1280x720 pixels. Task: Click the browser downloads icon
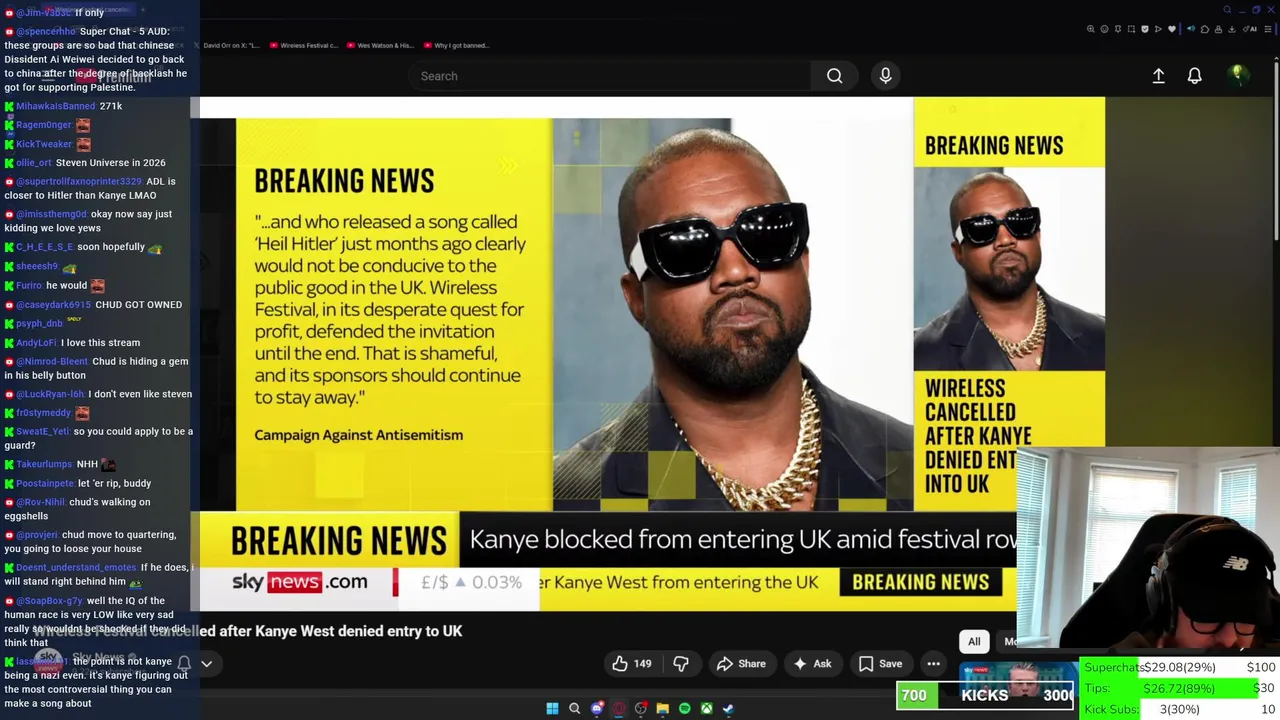pos(1231,29)
